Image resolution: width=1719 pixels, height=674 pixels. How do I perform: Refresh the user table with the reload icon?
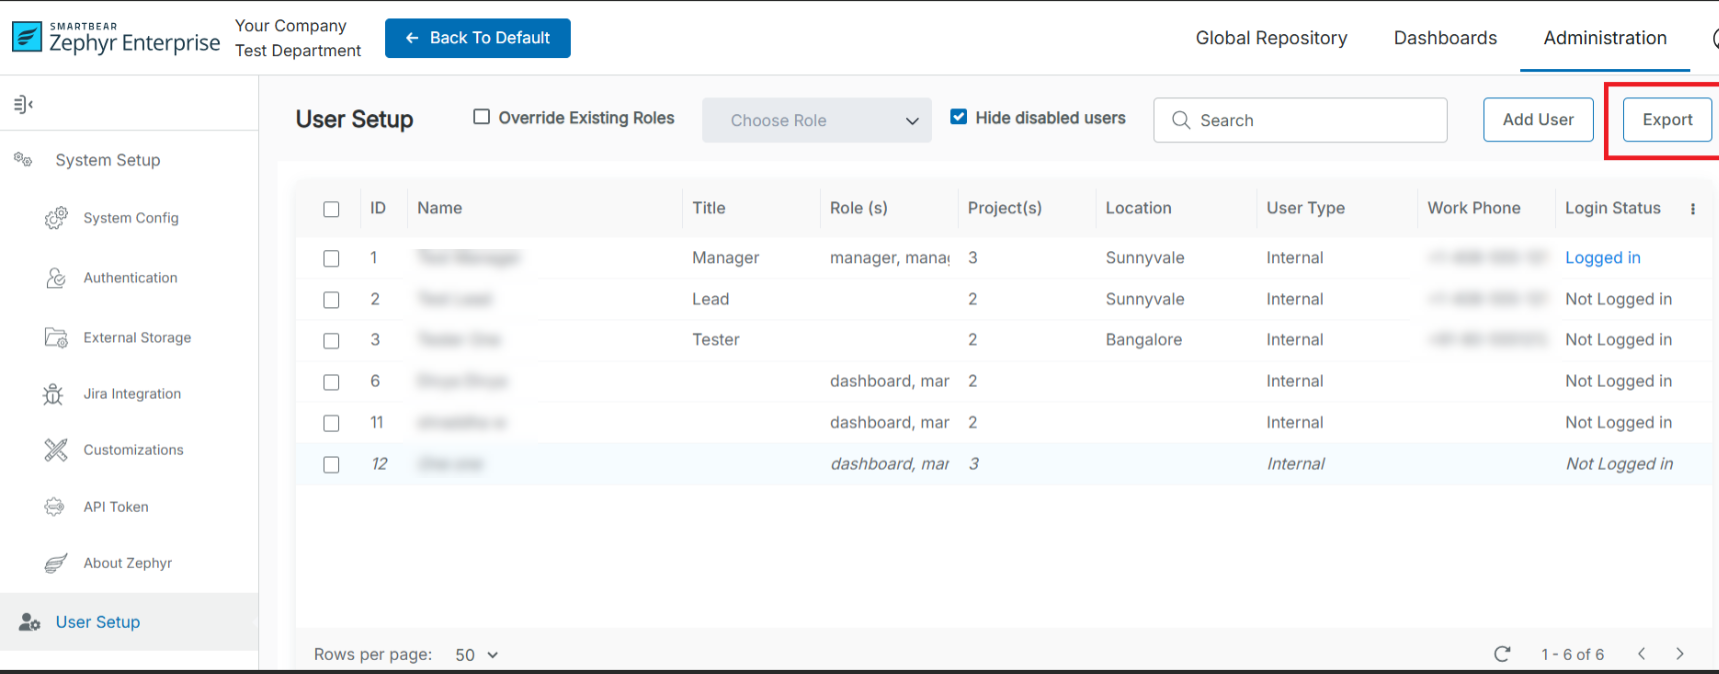point(1501,654)
